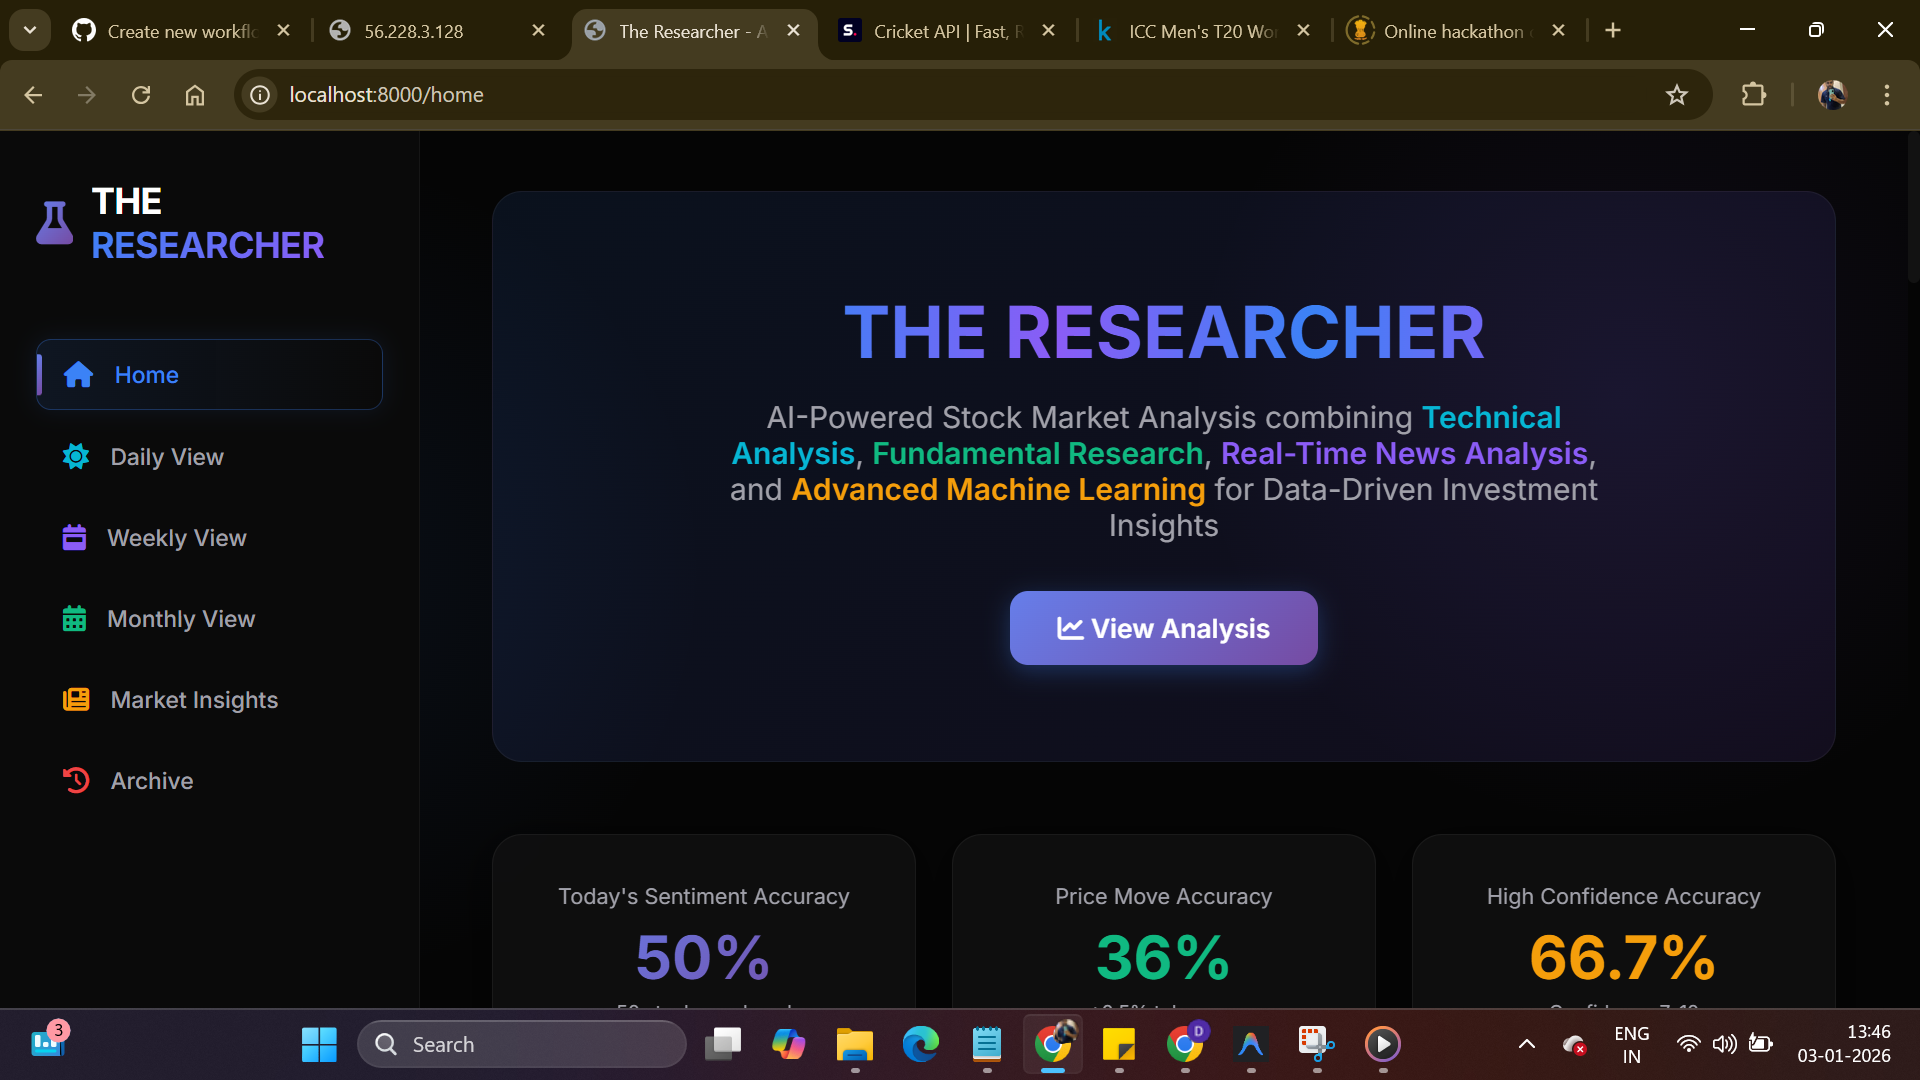Open the Archive history icon
This screenshot has width=1920, height=1080.
[76, 781]
